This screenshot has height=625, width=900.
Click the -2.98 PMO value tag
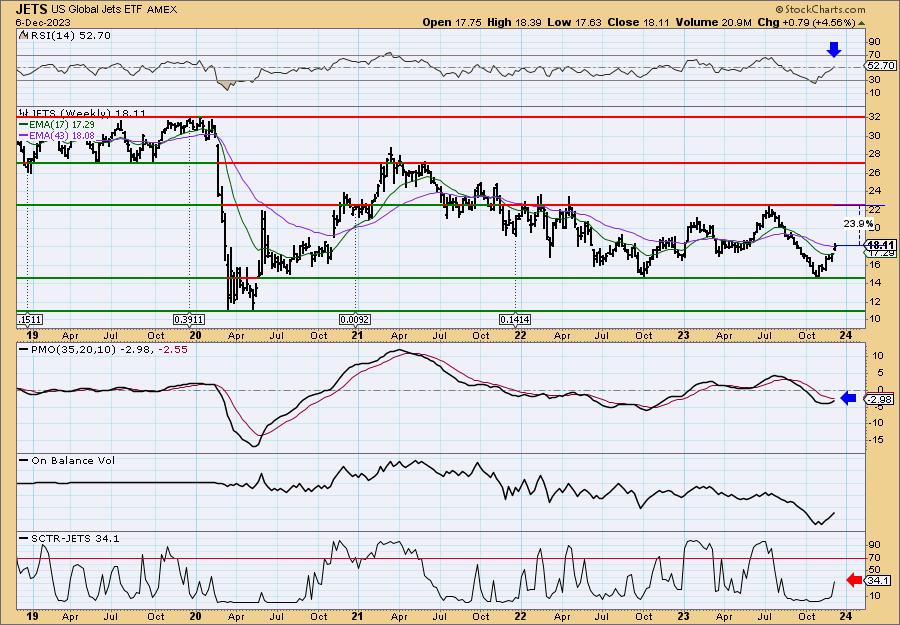[x=880, y=399]
